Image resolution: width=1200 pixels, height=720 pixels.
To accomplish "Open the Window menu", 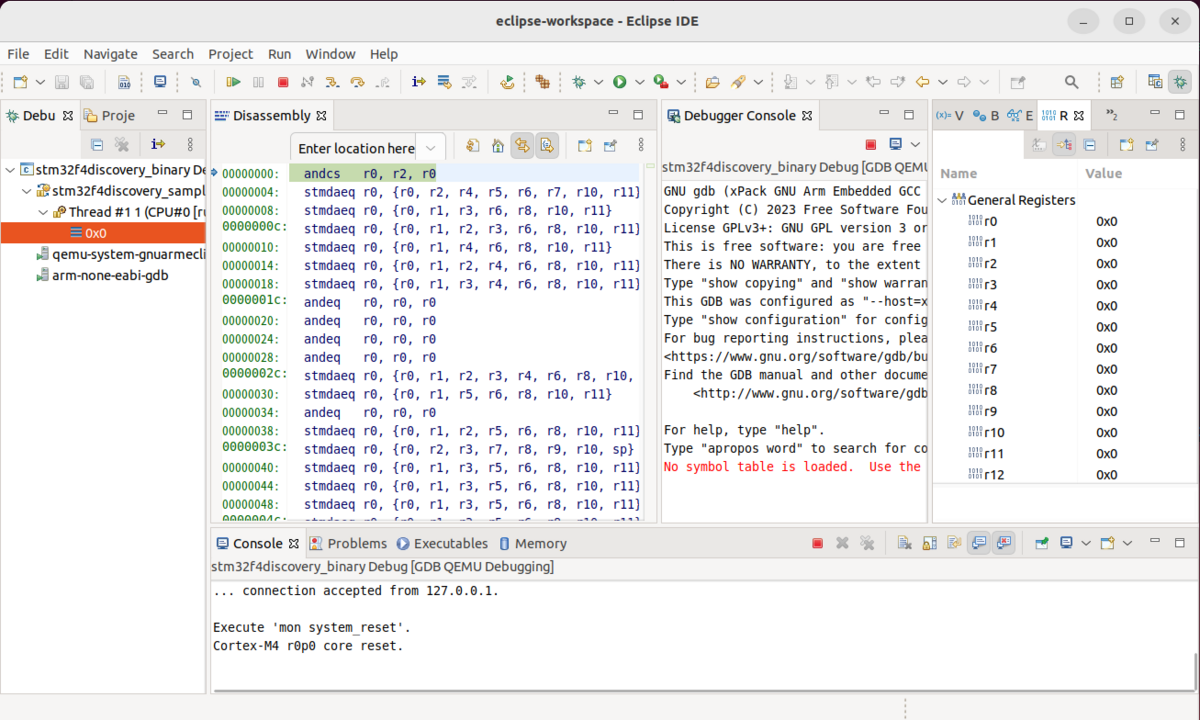I will tap(330, 54).
